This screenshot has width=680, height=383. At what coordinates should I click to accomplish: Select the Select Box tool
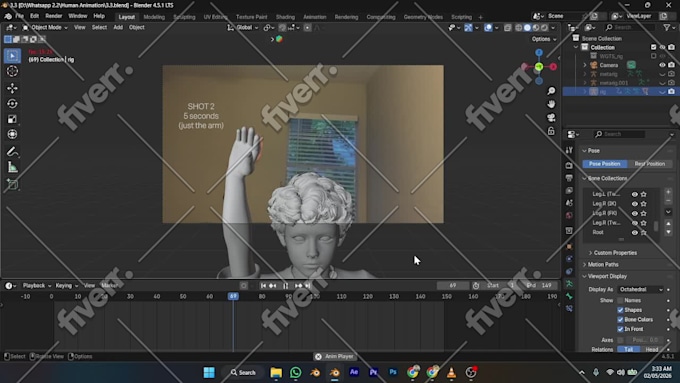12,56
